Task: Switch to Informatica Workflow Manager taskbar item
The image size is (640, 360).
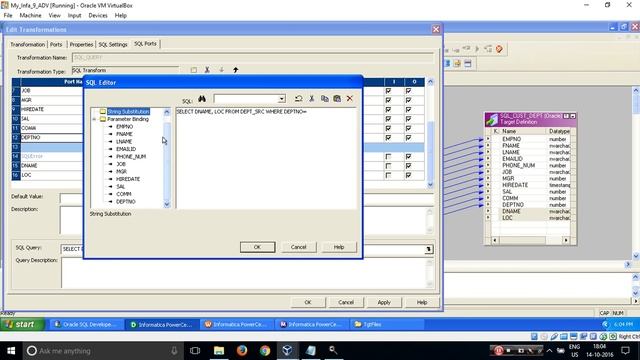Action: (x=237, y=324)
